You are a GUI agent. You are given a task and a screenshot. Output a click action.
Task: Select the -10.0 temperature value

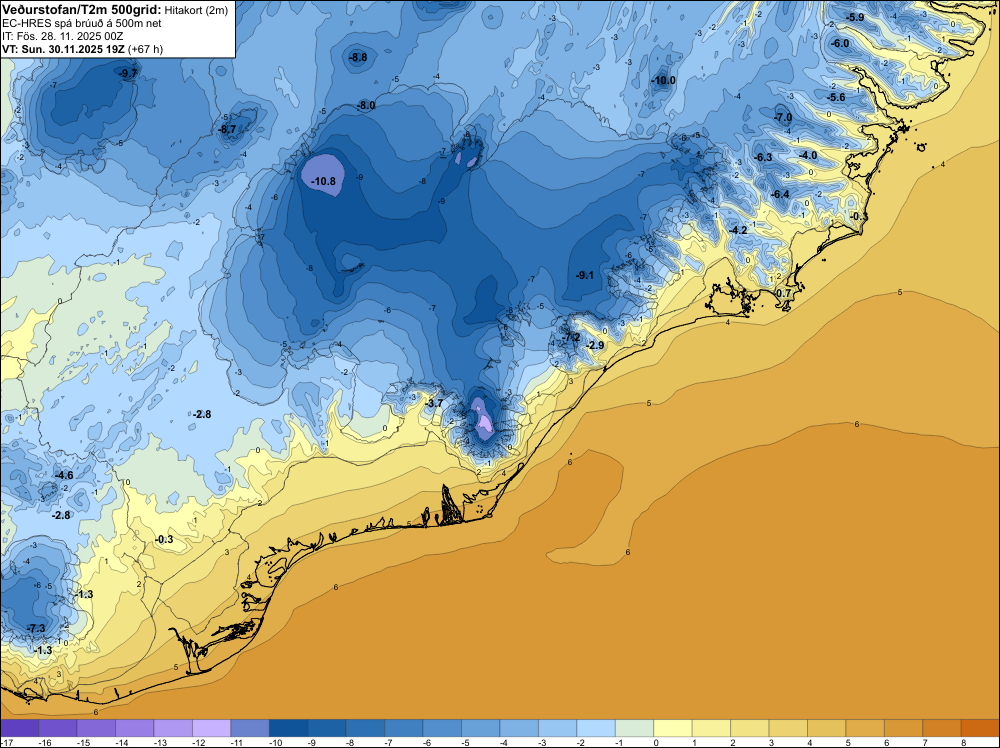663,80
